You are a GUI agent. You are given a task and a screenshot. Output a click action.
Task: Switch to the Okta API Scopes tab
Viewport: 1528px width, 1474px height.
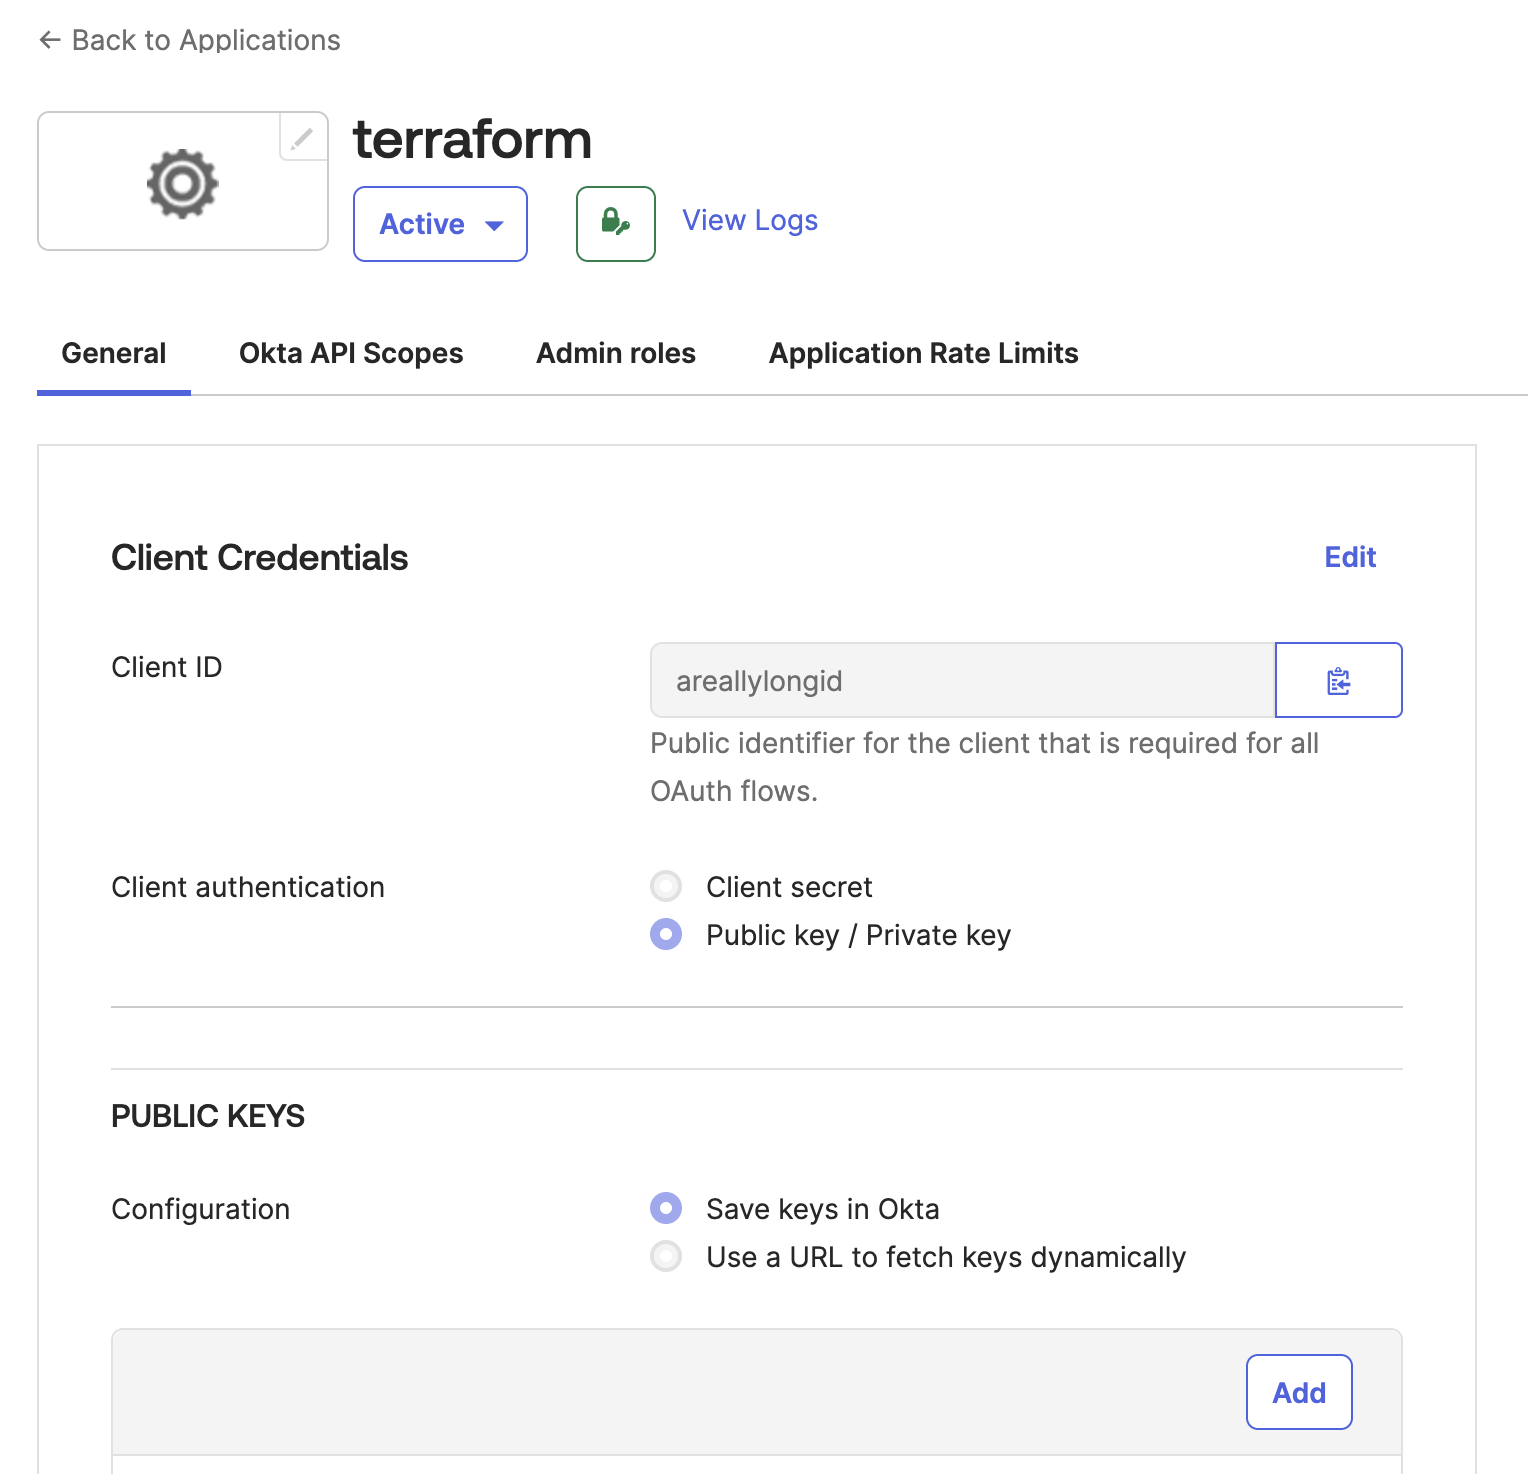click(351, 353)
